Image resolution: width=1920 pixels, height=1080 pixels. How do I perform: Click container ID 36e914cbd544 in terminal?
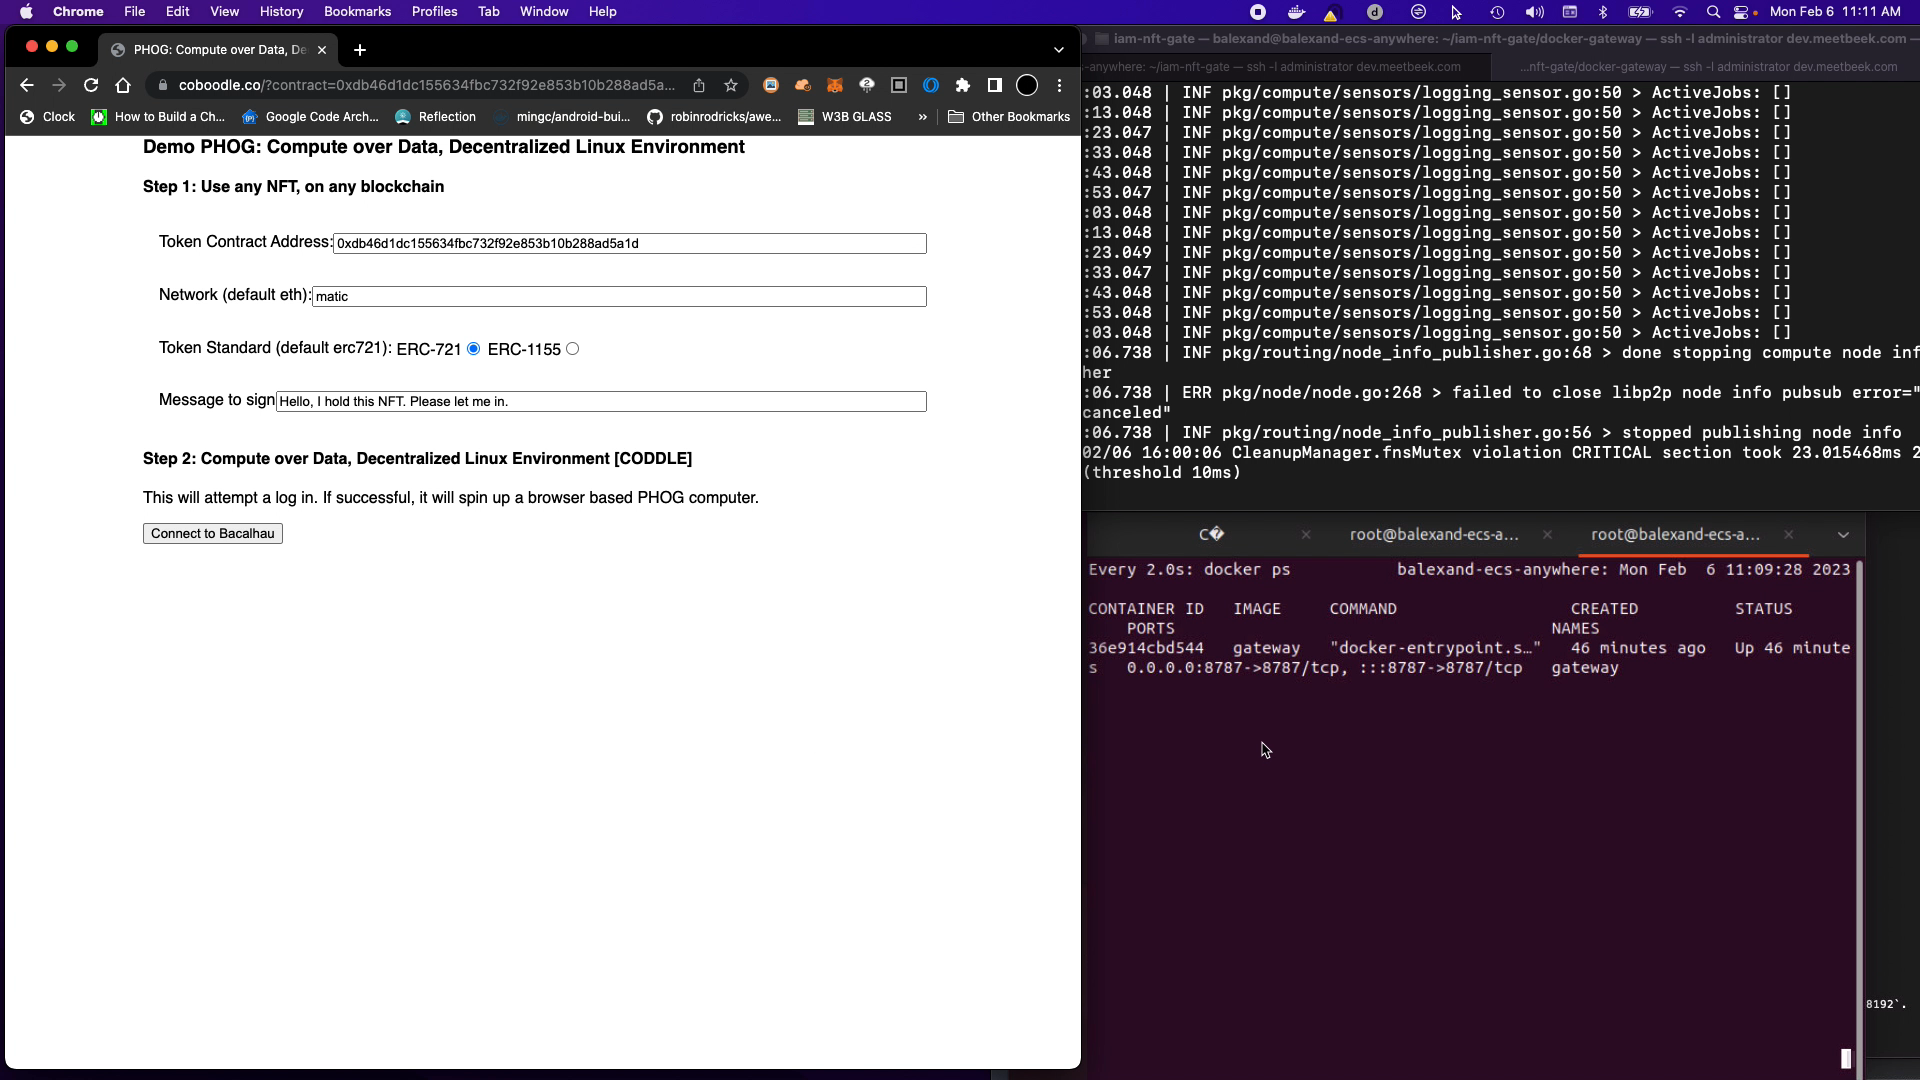[x=1146, y=648]
